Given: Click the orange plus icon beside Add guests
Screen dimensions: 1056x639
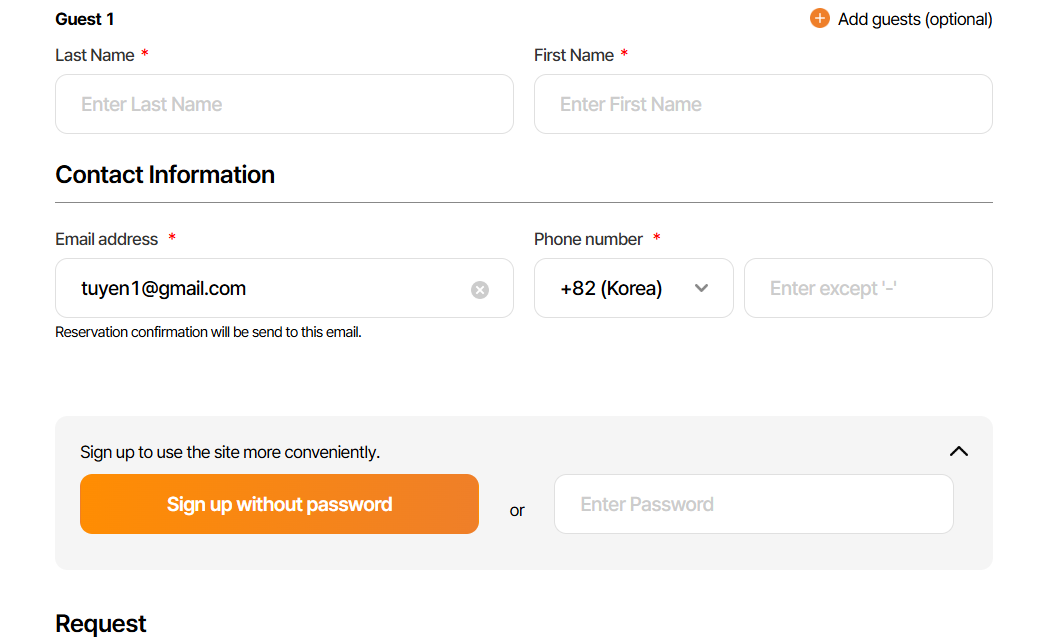Looking at the screenshot, I should click(x=820, y=19).
